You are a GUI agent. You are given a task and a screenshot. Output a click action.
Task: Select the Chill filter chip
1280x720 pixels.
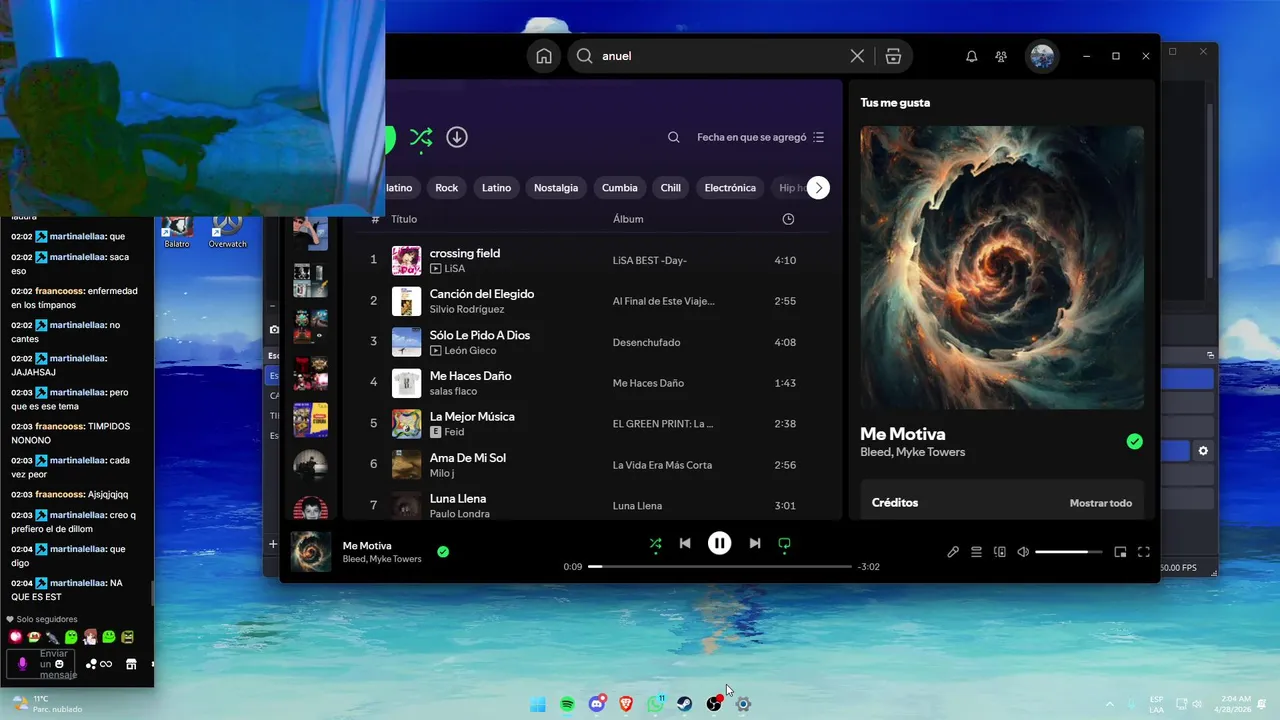[671, 187]
